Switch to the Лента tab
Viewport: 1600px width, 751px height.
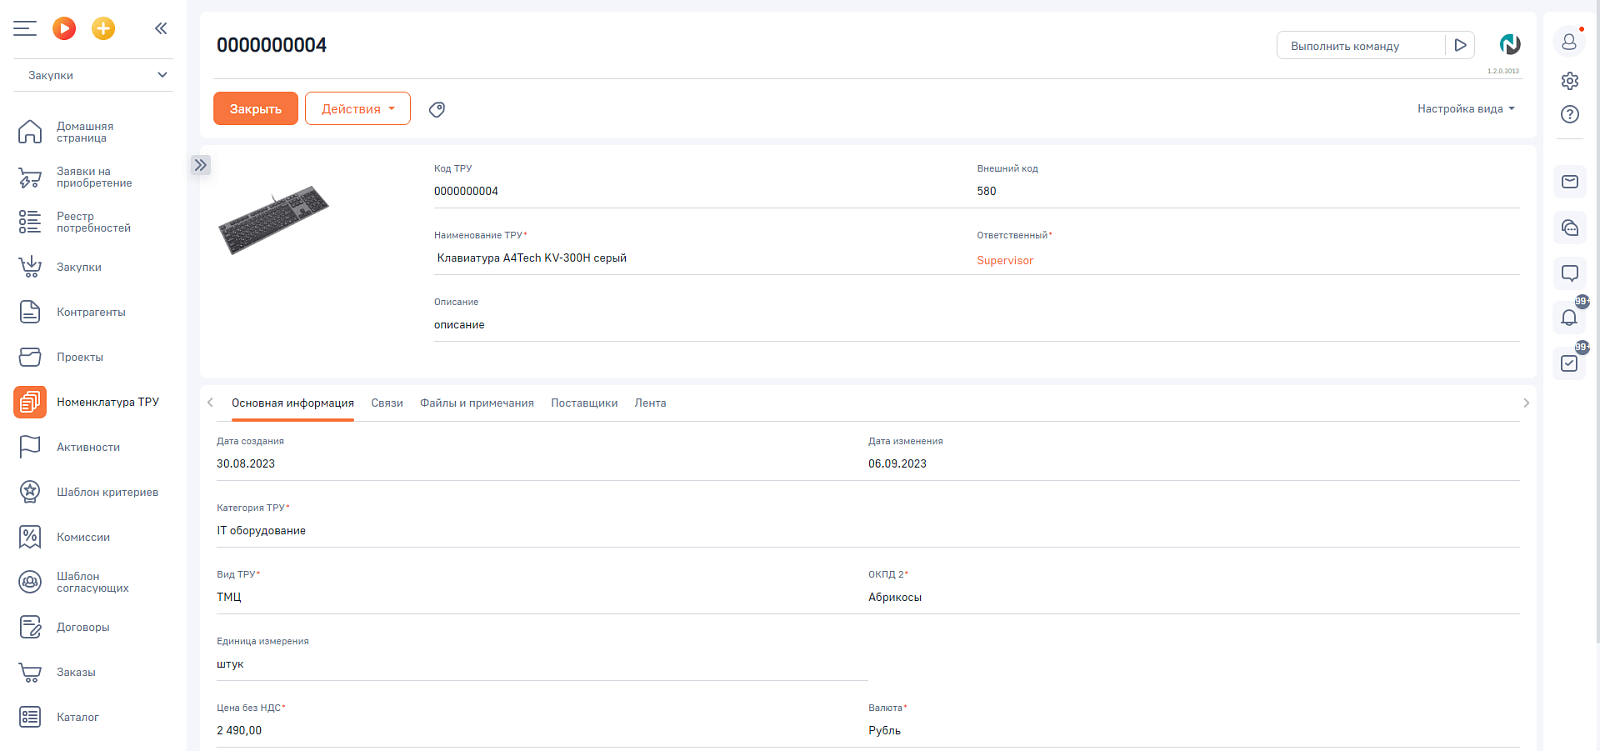(x=650, y=403)
